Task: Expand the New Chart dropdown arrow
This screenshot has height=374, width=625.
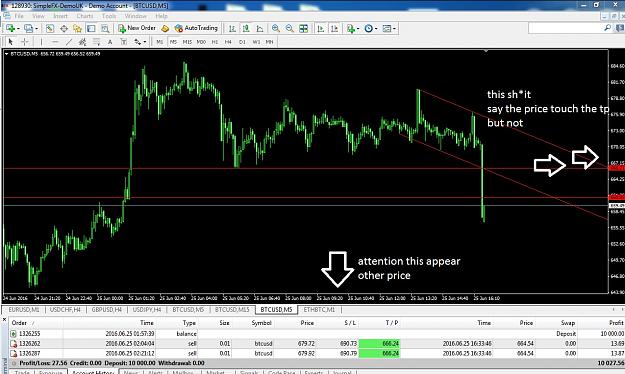Action: coord(18,29)
